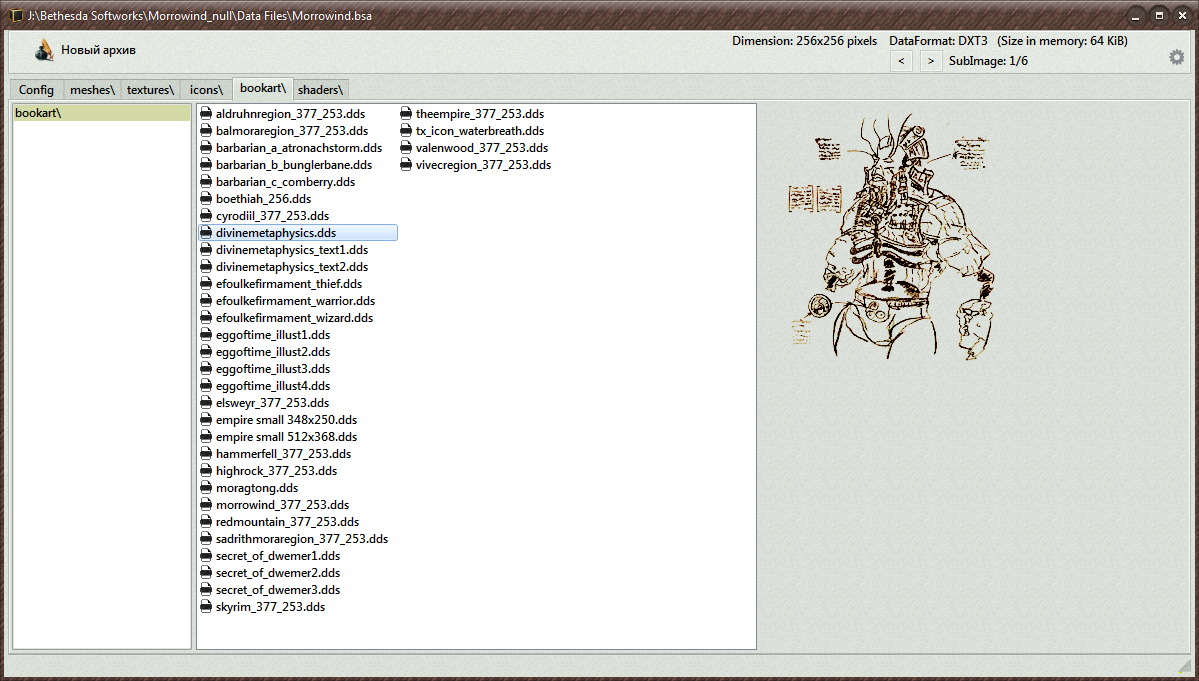This screenshot has width=1199, height=681.
Task: Click file icon beside elsweyr_377_253.dds
Action: click(206, 403)
